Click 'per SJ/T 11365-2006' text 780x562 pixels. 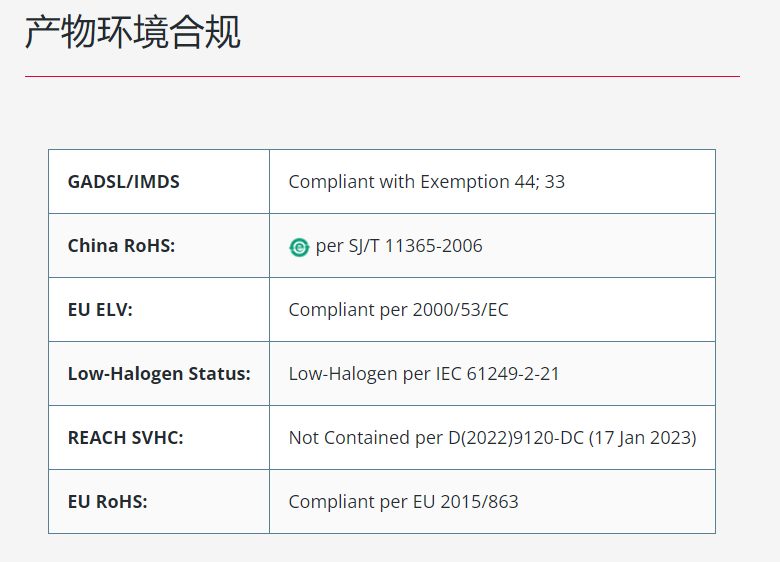tap(399, 246)
